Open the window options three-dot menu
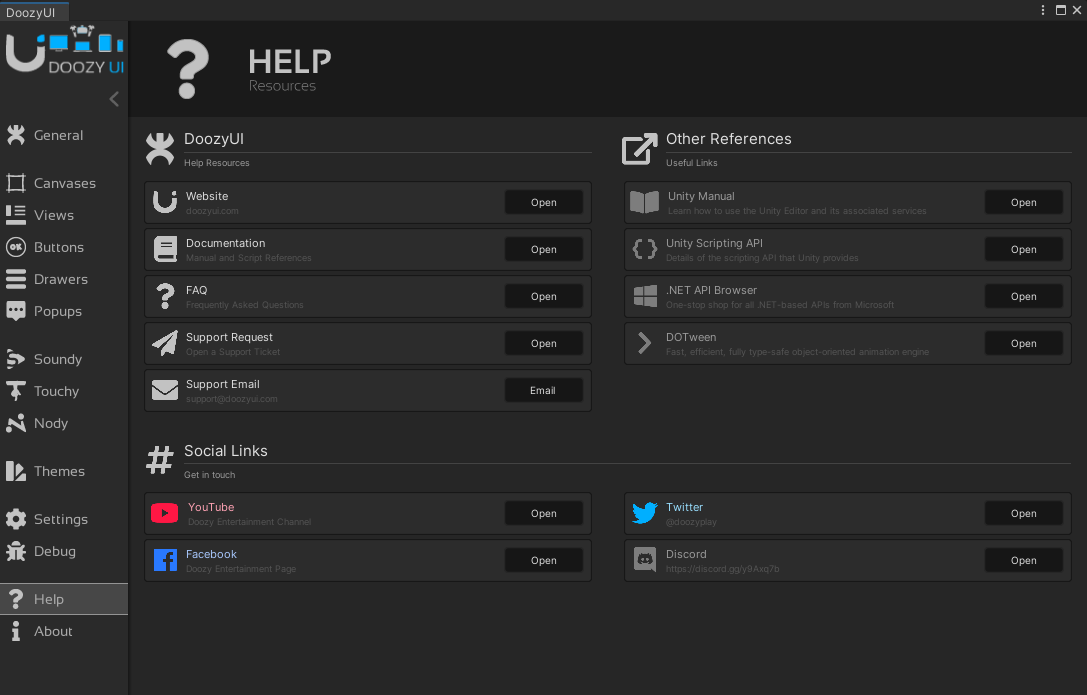The height and width of the screenshot is (695, 1087). (x=1042, y=10)
